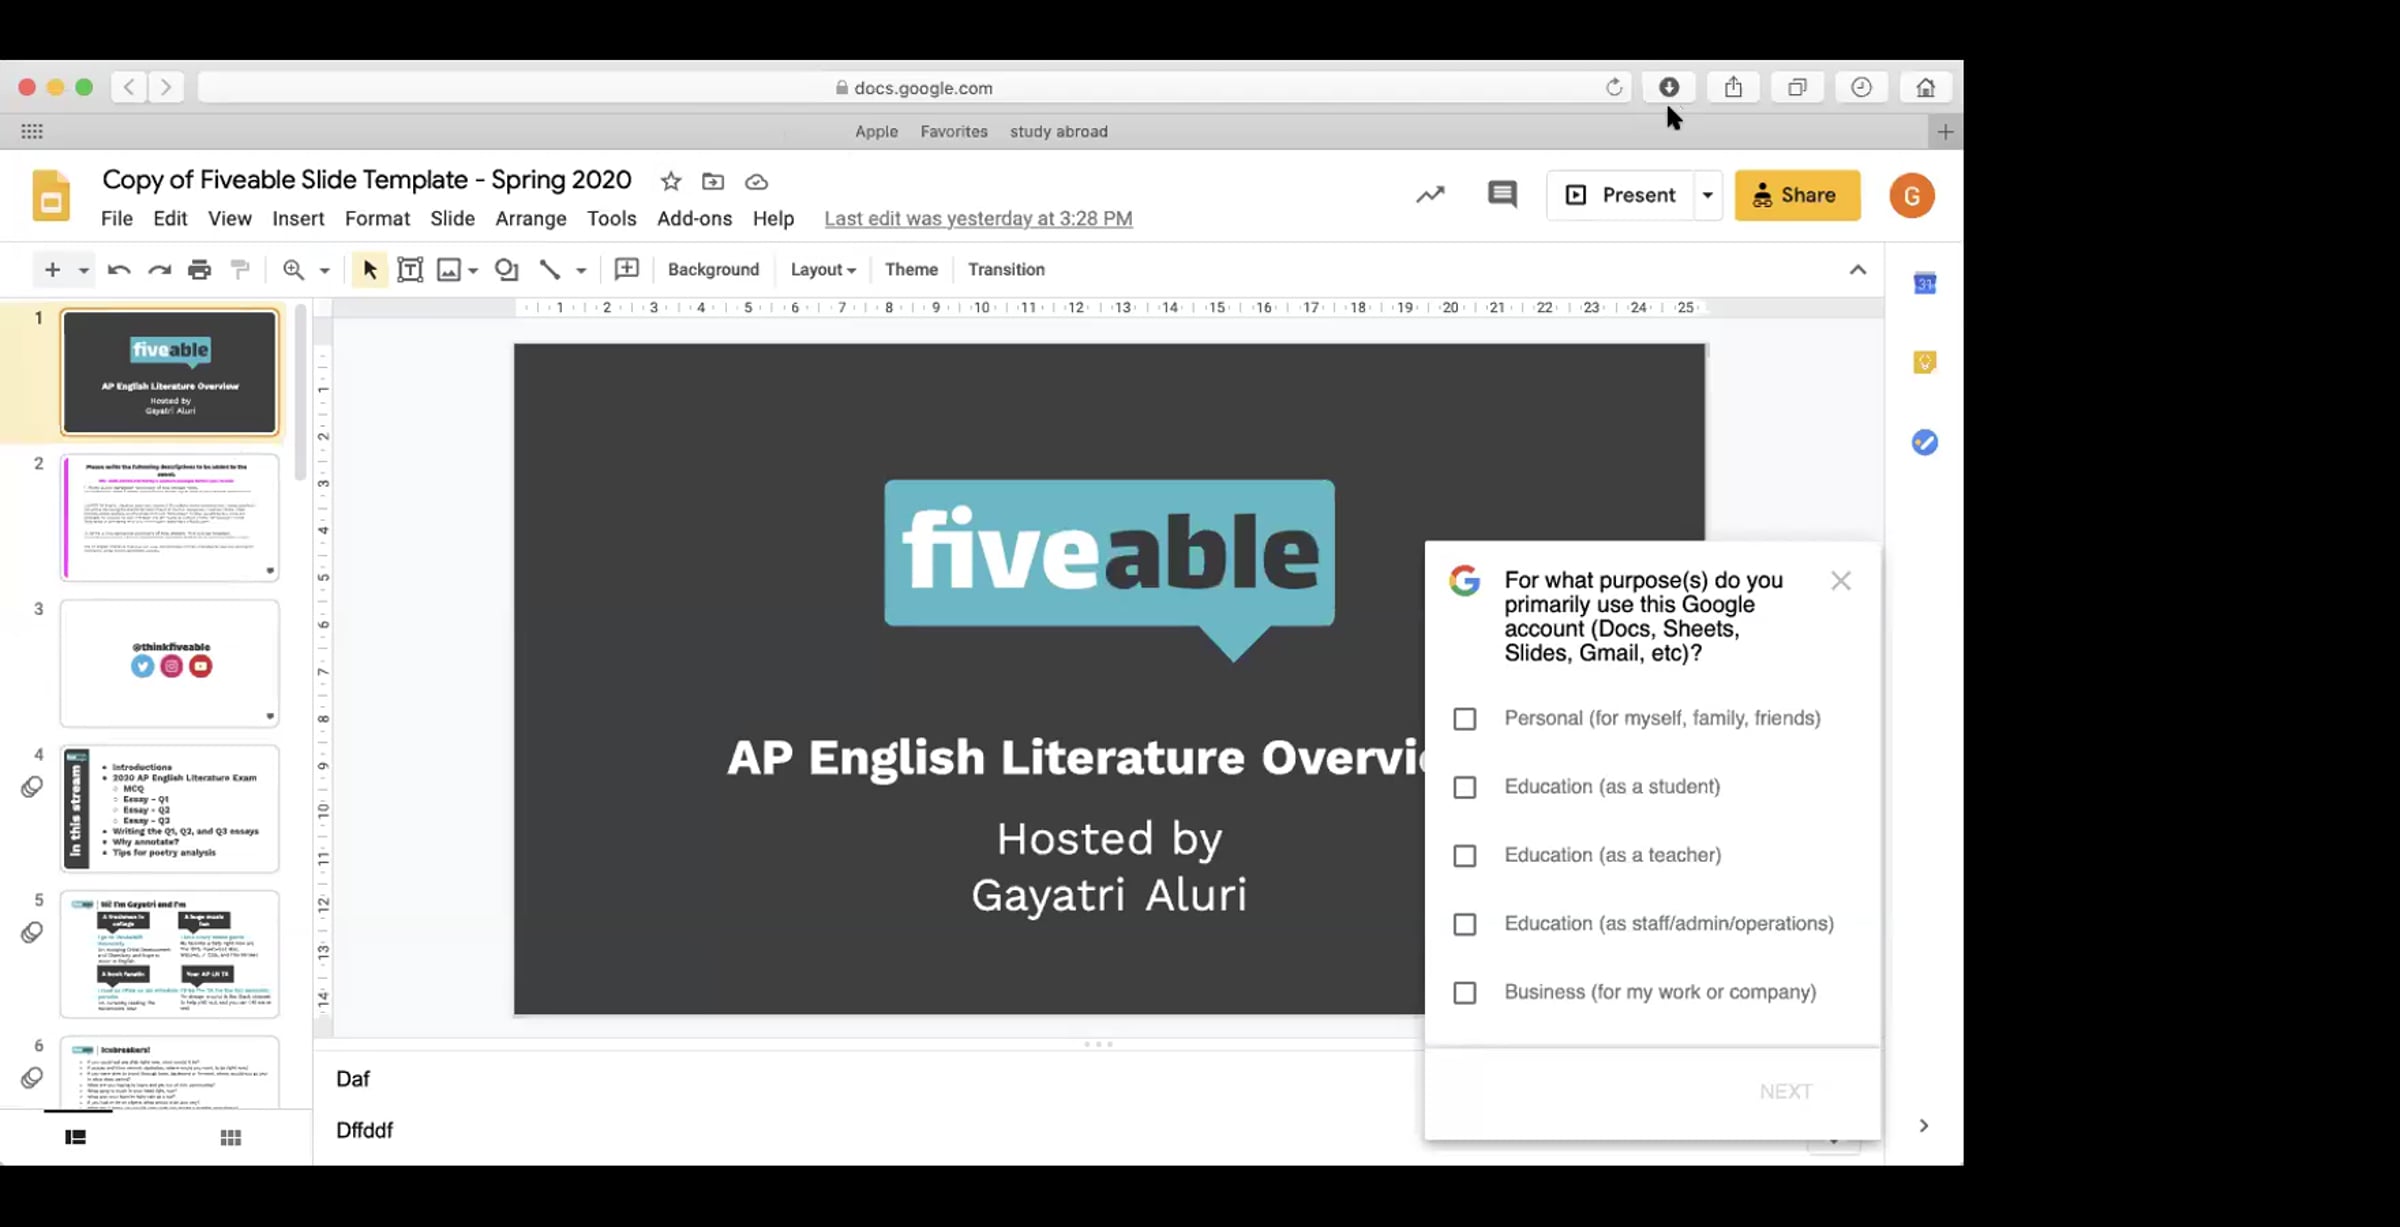Check the Education (as a student) box
Image resolution: width=2400 pixels, height=1227 pixels.
click(1465, 788)
